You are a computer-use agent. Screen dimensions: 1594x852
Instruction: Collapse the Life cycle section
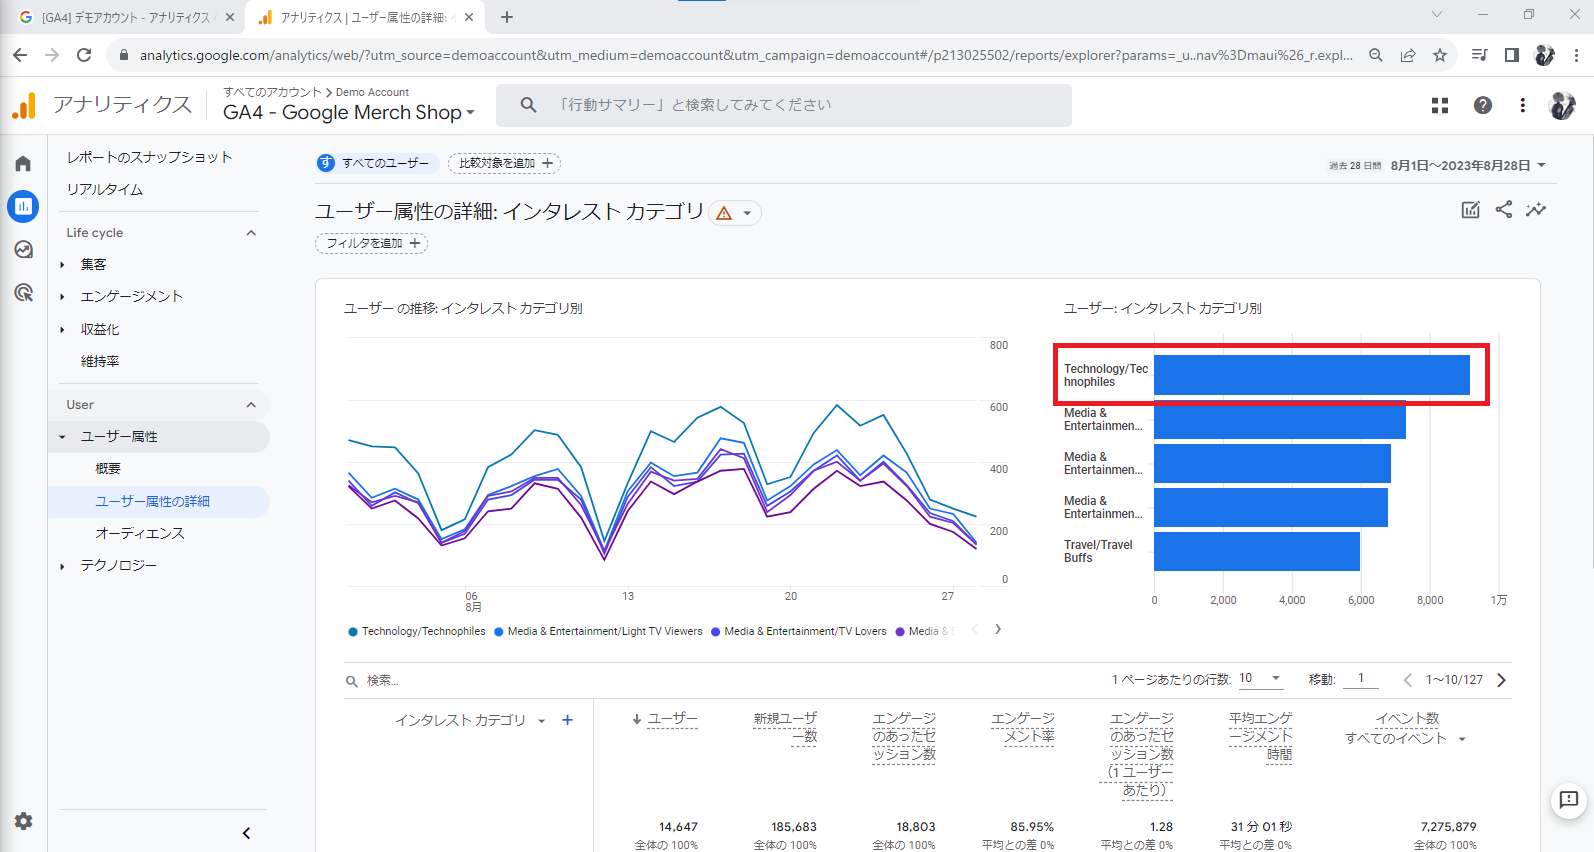point(251,233)
